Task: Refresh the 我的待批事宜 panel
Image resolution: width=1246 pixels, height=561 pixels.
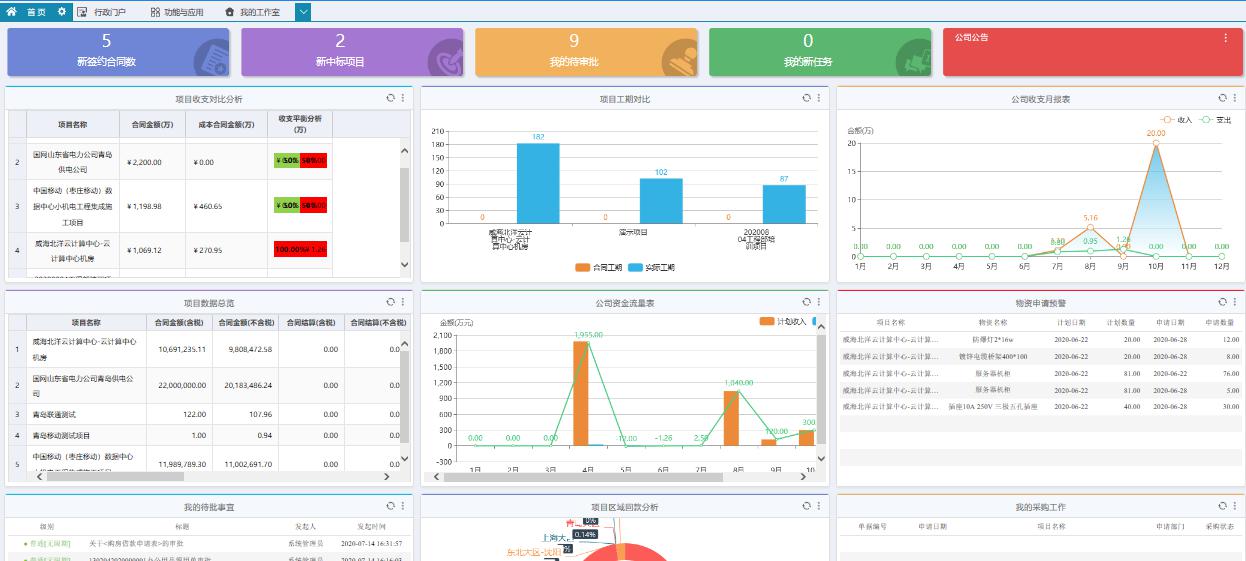Action: click(391, 506)
